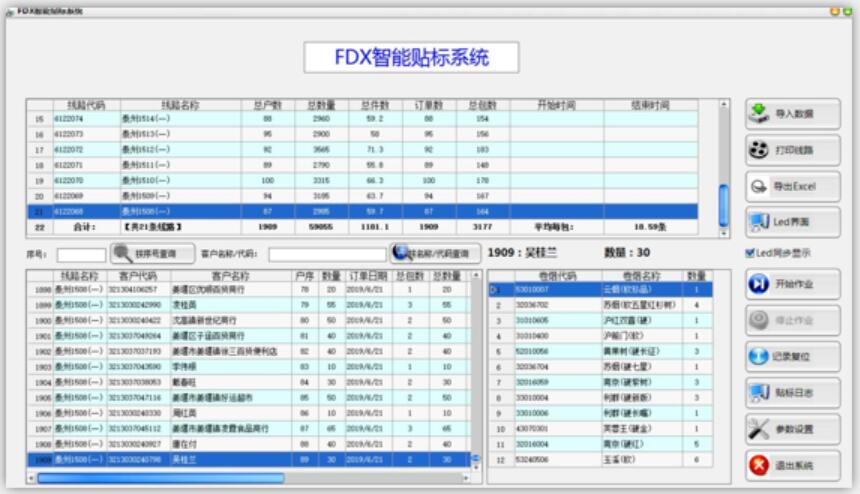This screenshot has width=860, height=494.
Task: Select cigarette row 4 code 31010400
Action: [601, 336]
